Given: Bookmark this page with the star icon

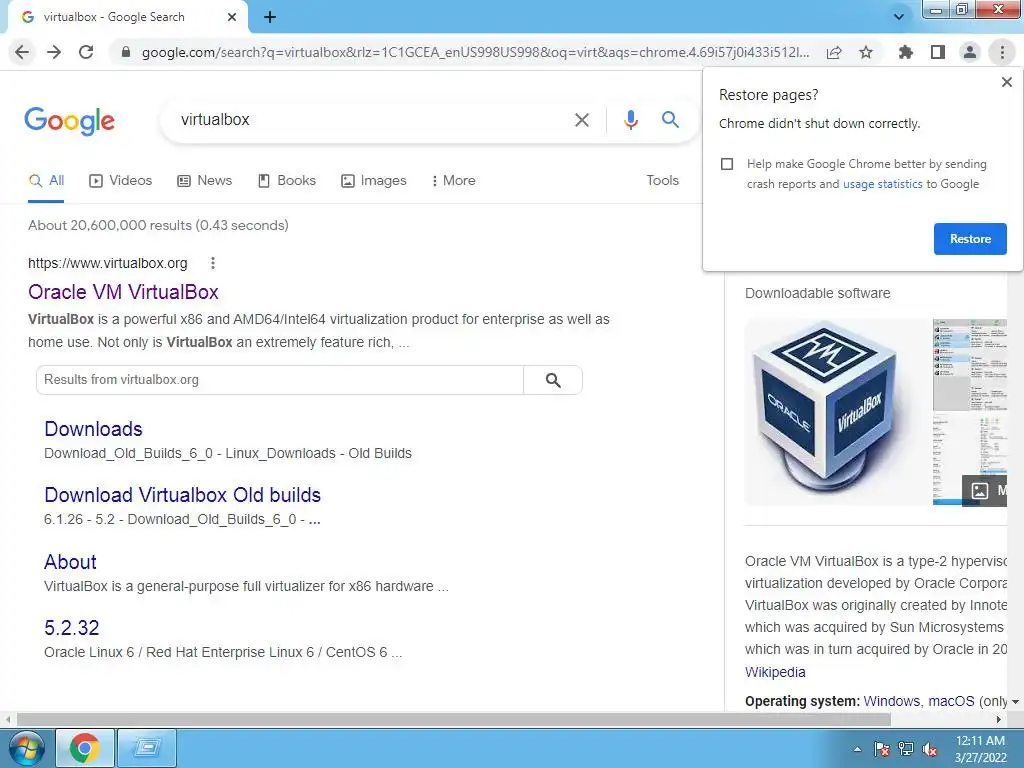Looking at the screenshot, I should [x=866, y=52].
